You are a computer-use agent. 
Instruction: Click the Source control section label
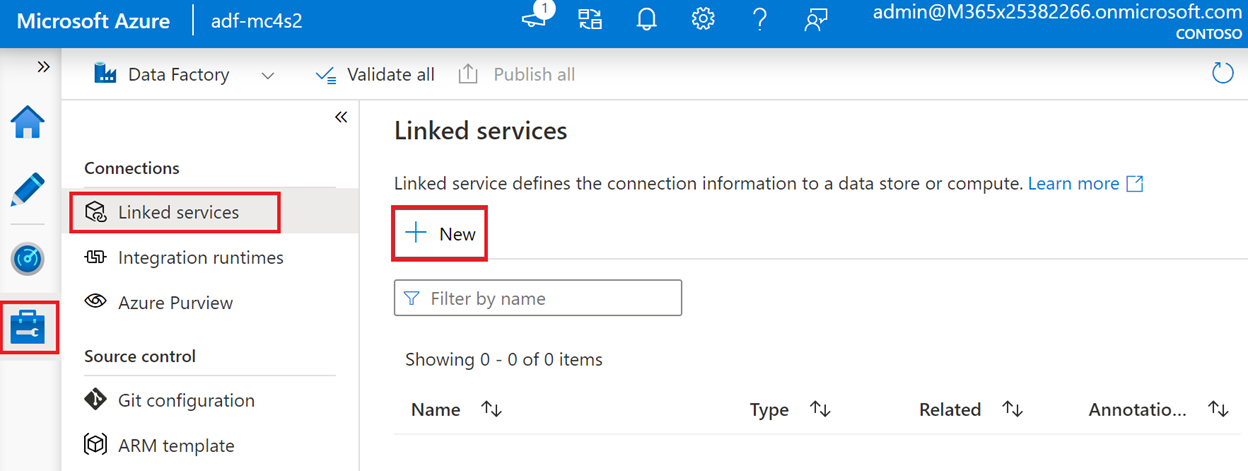tap(140, 356)
